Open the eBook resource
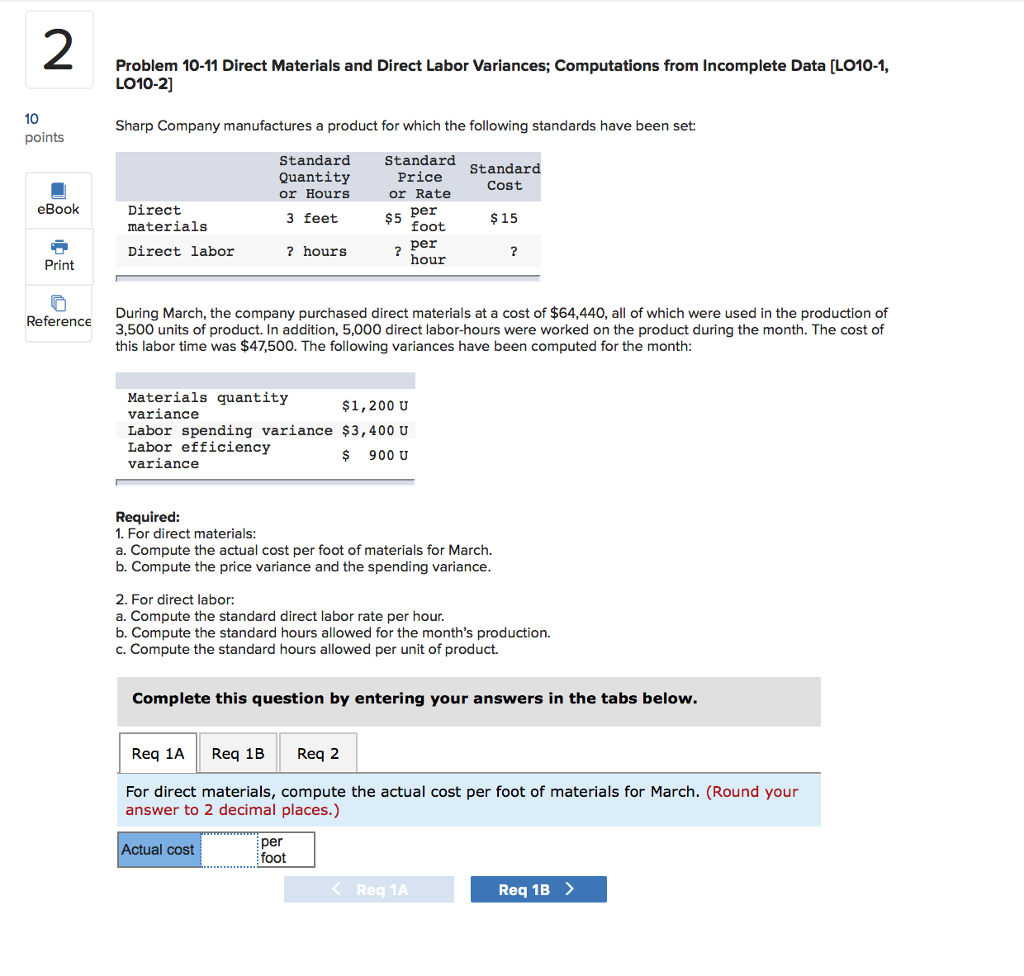This screenshot has width=1024, height=976. pyautogui.click(x=57, y=200)
